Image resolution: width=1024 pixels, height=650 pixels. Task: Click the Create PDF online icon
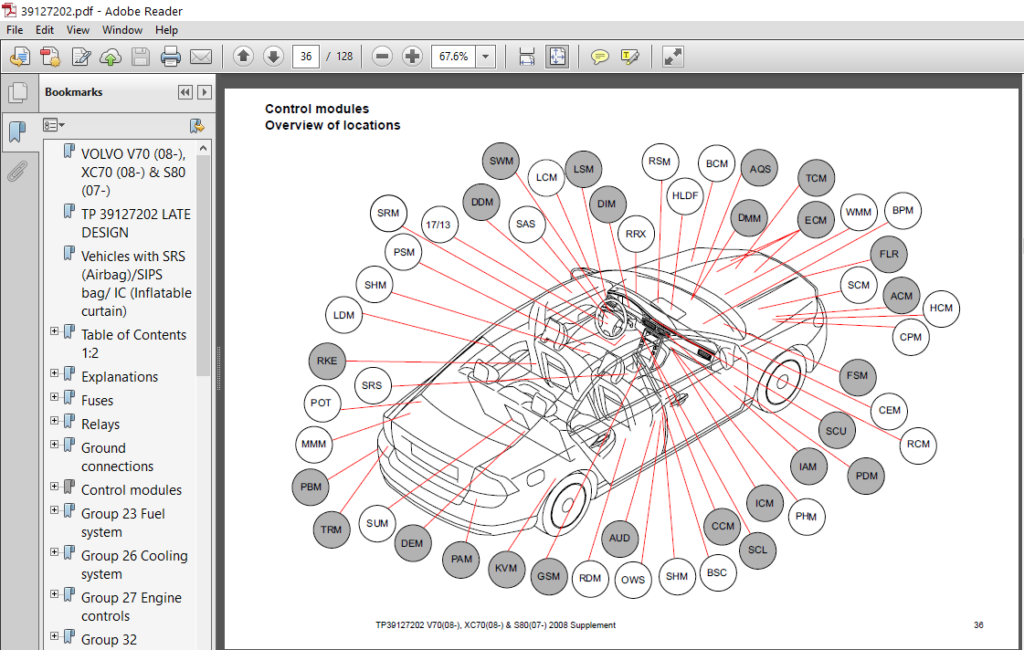pos(20,57)
